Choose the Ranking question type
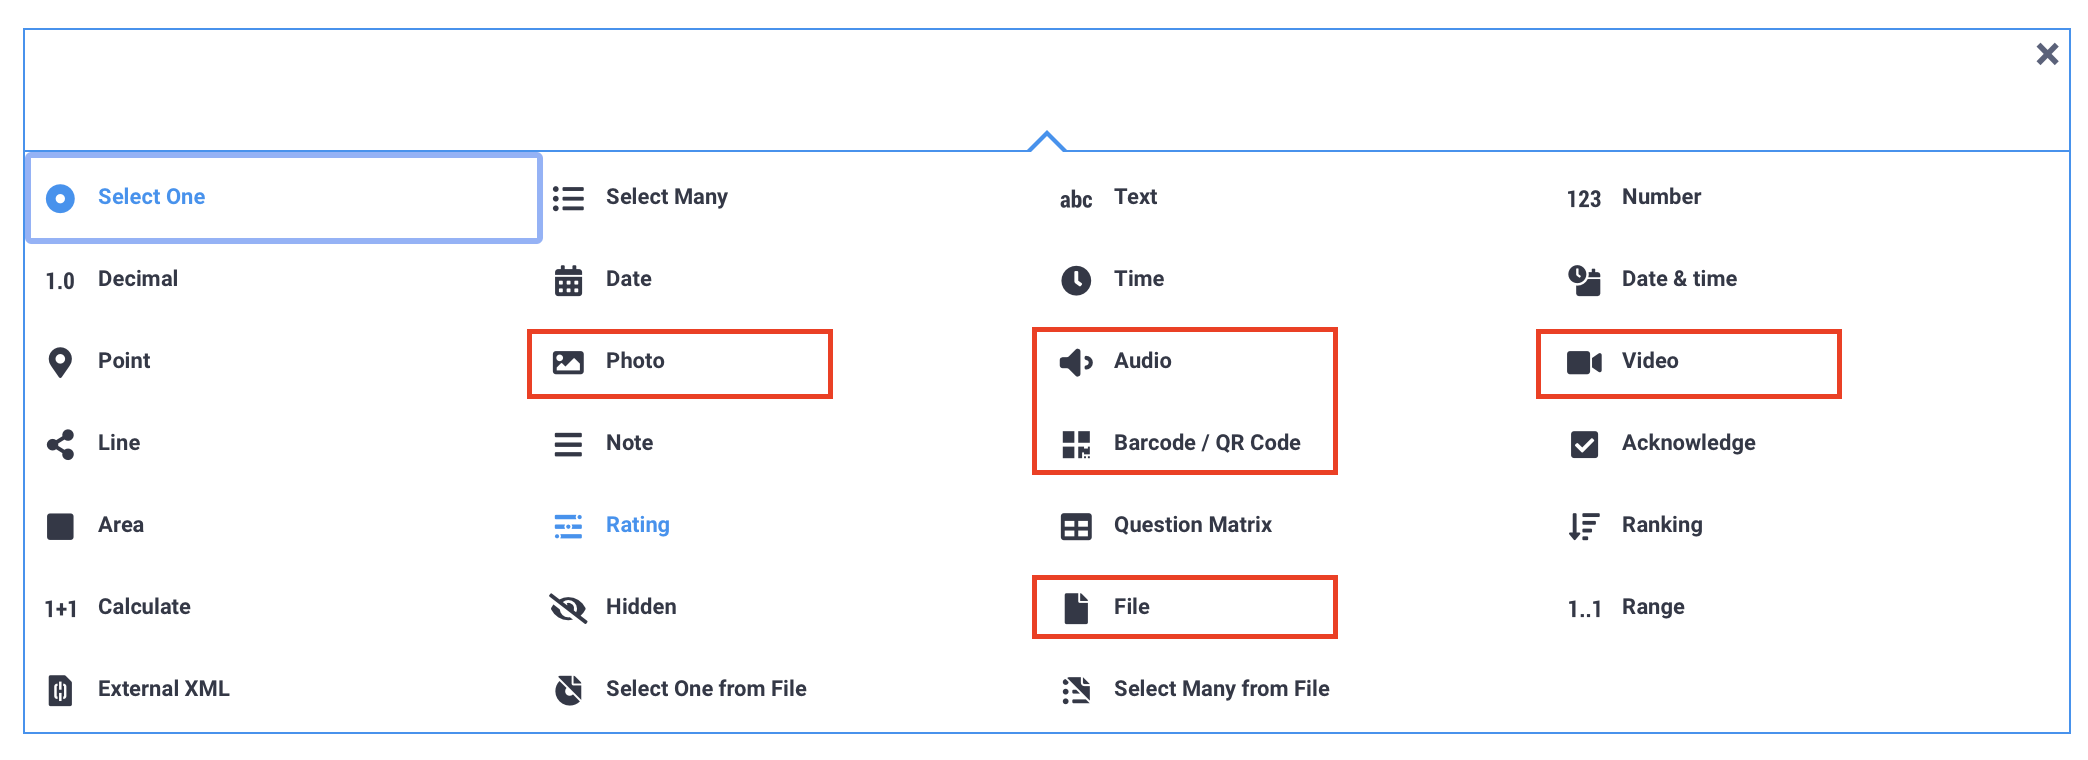The width and height of the screenshot is (2088, 760). (x=1663, y=525)
